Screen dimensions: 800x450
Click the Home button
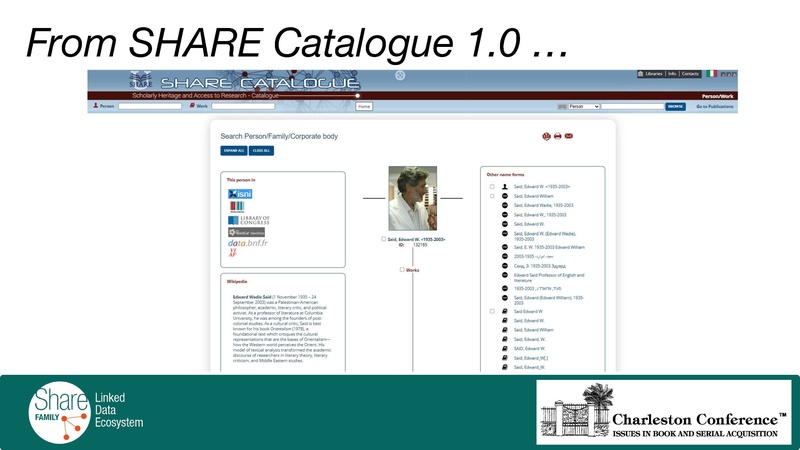(364, 106)
